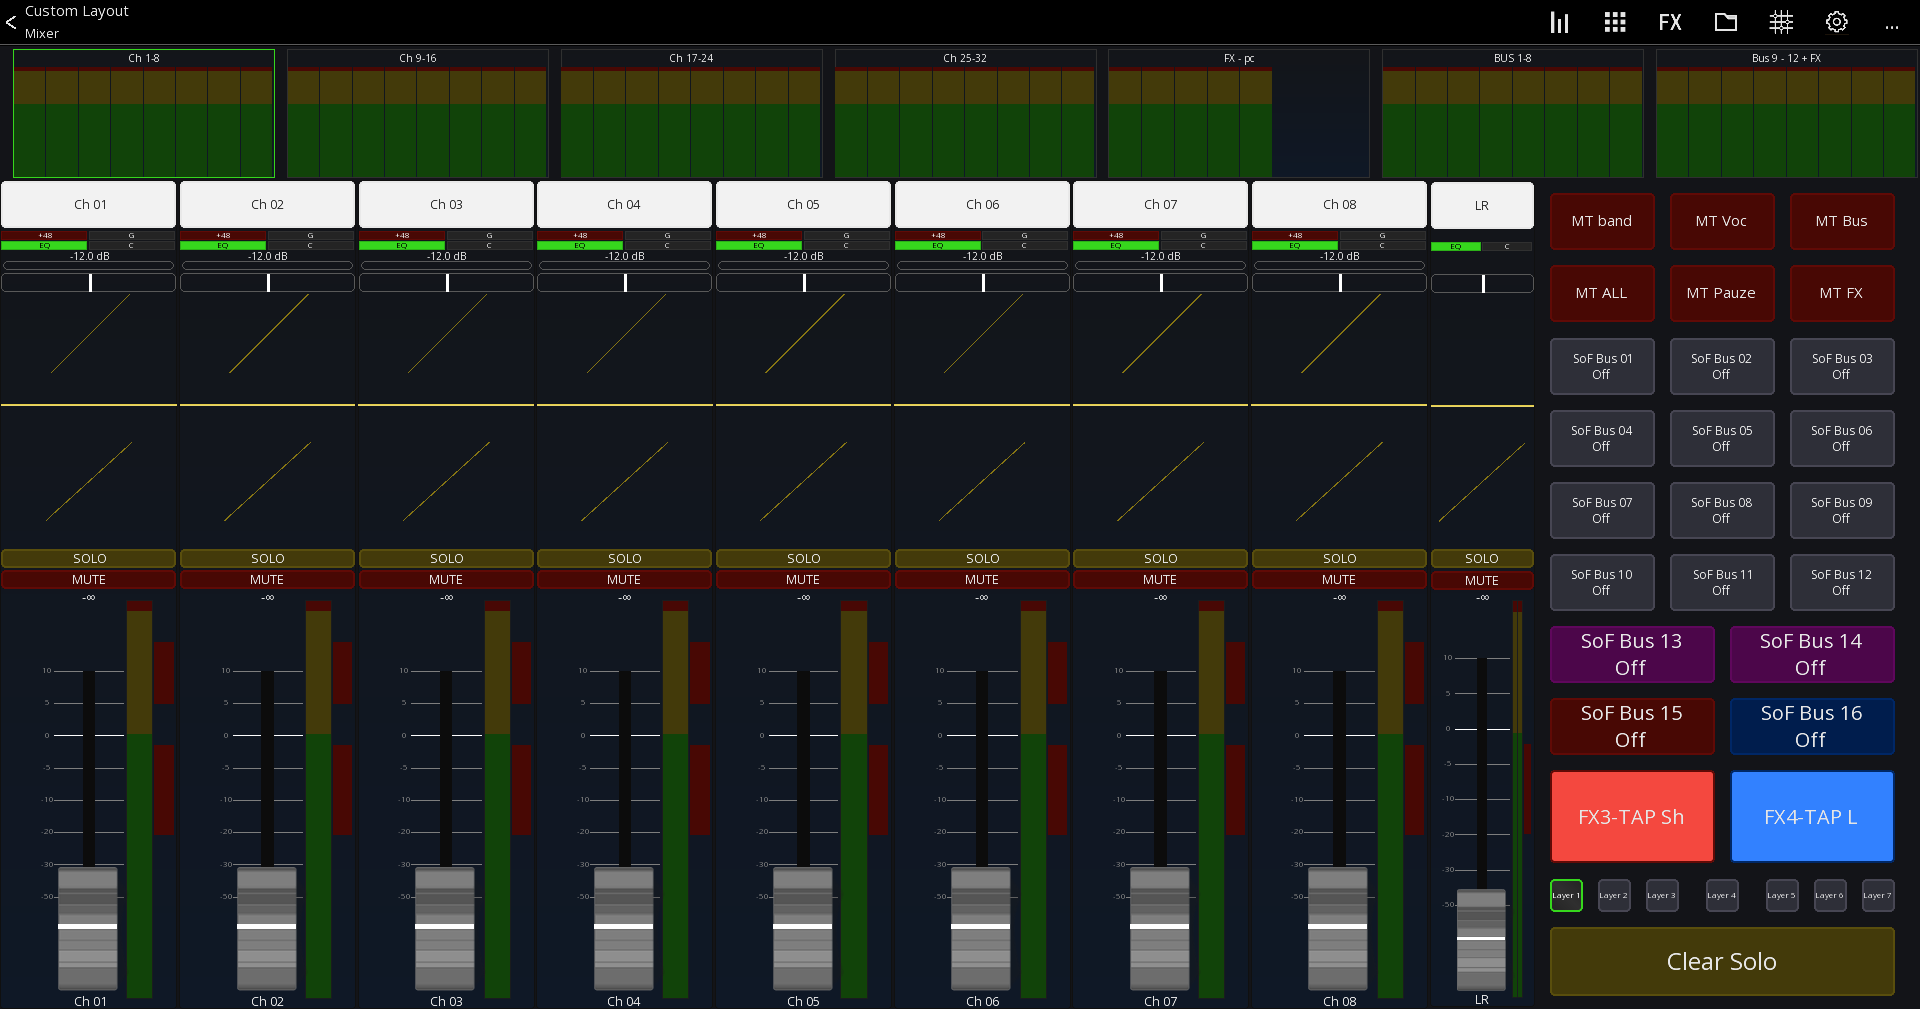Click the Clear Solo button
Viewport: 1920px width, 1009px height.
point(1722,961)
